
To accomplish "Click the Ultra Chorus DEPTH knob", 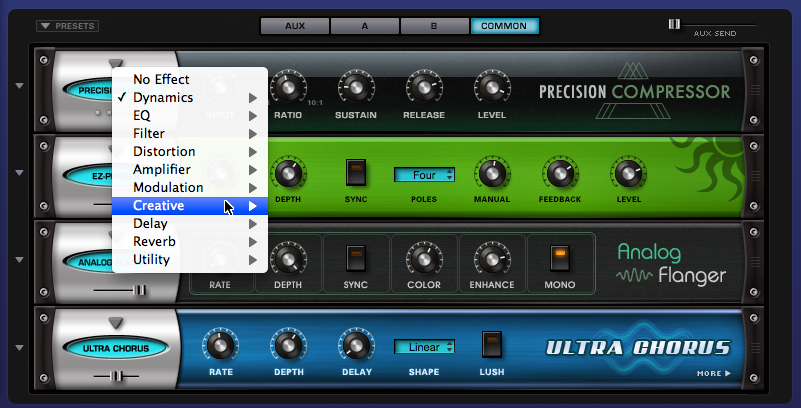I will pos(288,345).
